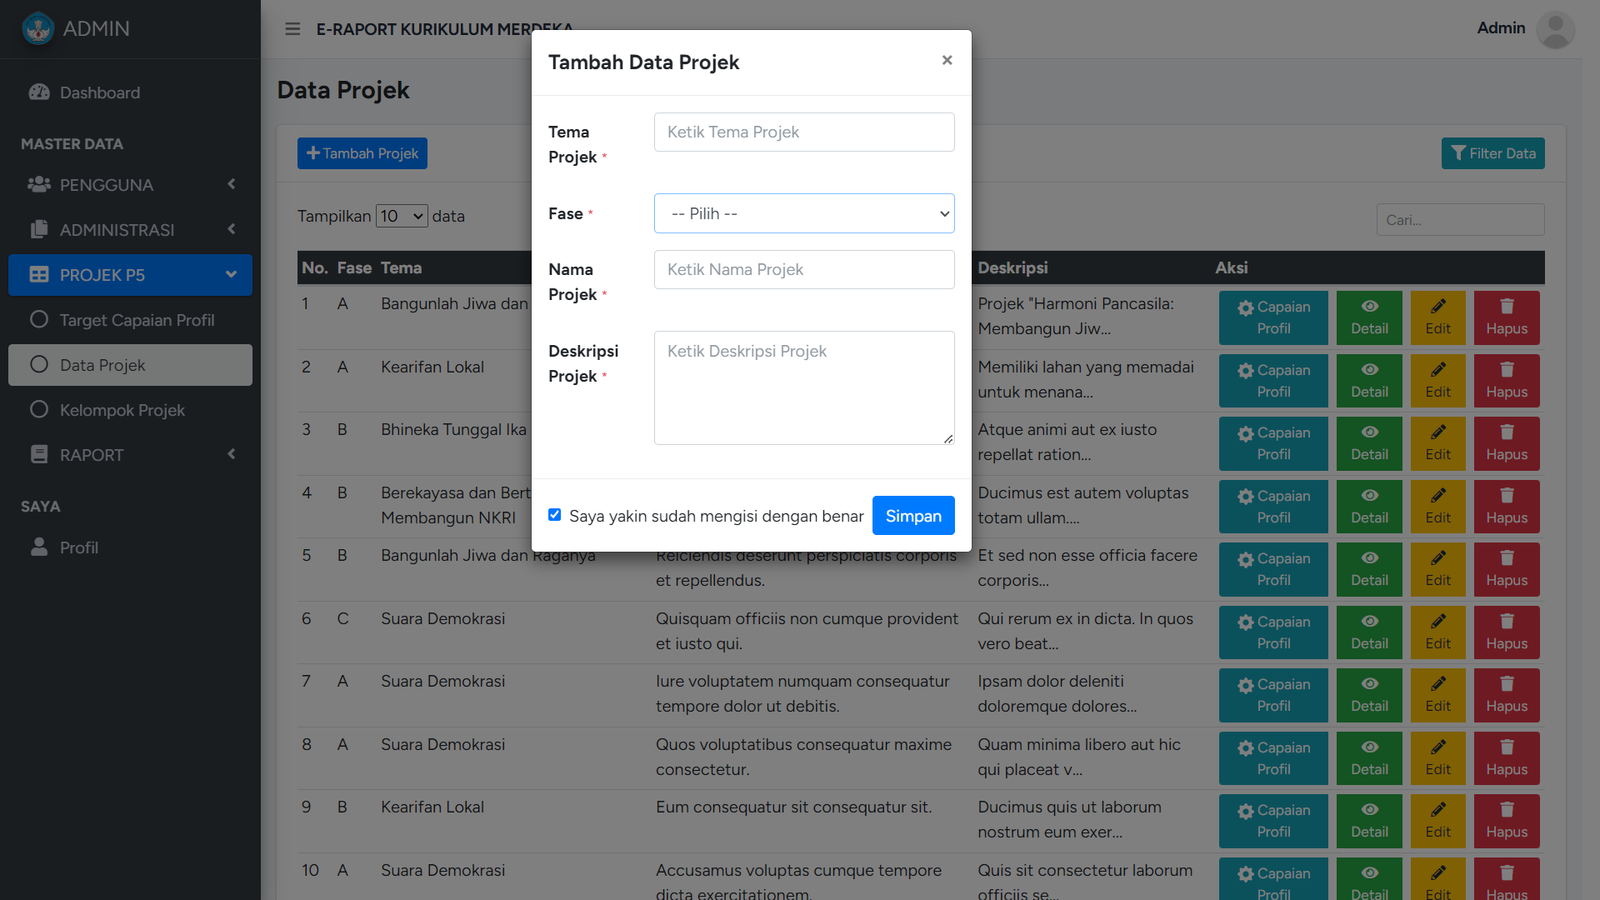Viewport: 1600px width, 900px height.
Task: Open the Tampilkan entries count dropdown
Action: 402,216
